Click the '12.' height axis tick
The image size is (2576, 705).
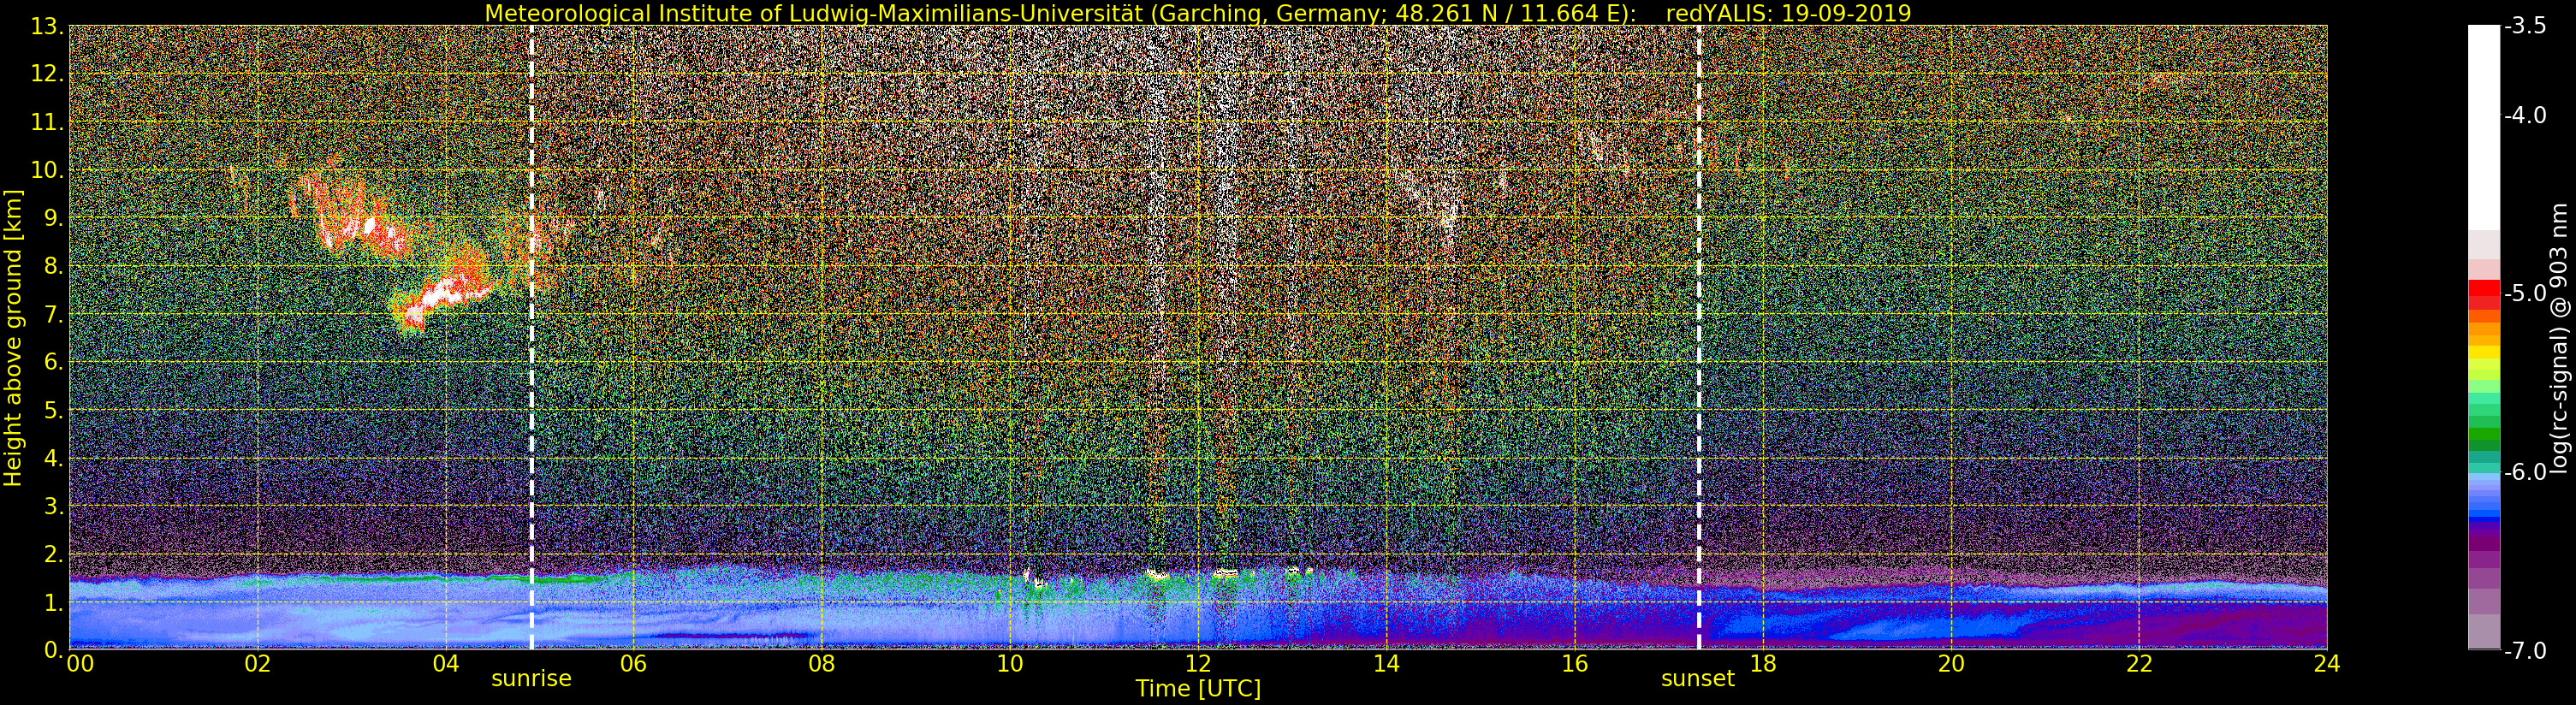(x=47, y=75)
